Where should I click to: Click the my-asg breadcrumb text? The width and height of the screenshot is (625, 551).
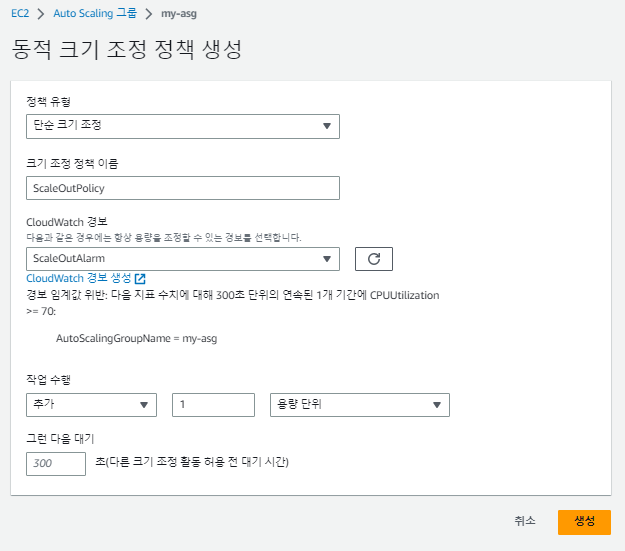179,14
